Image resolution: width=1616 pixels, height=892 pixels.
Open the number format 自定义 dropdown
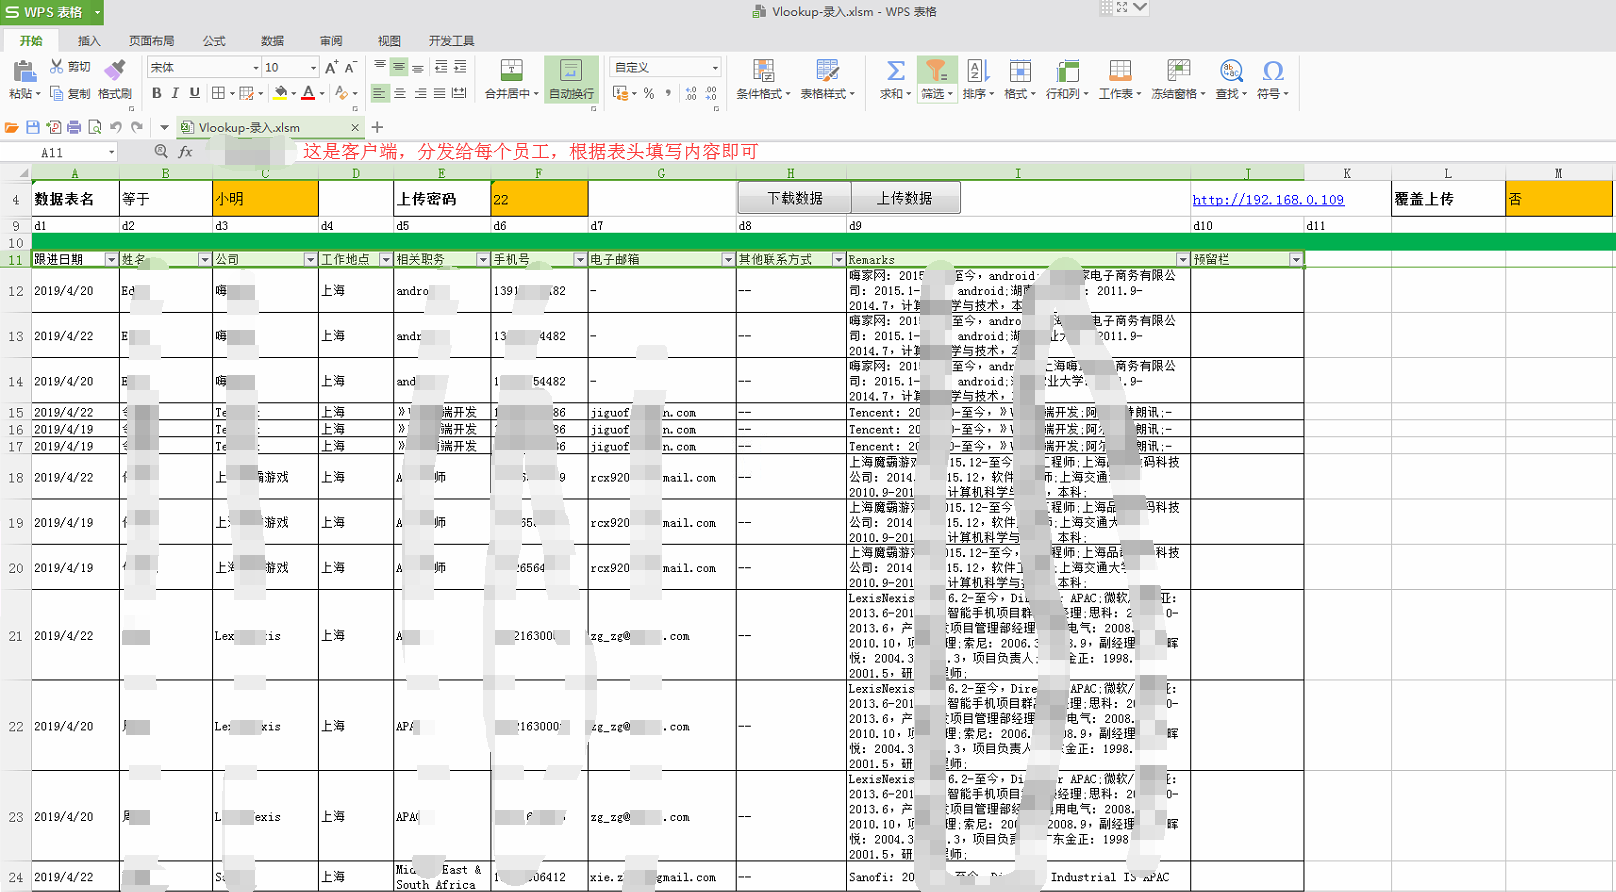[714, 67]
